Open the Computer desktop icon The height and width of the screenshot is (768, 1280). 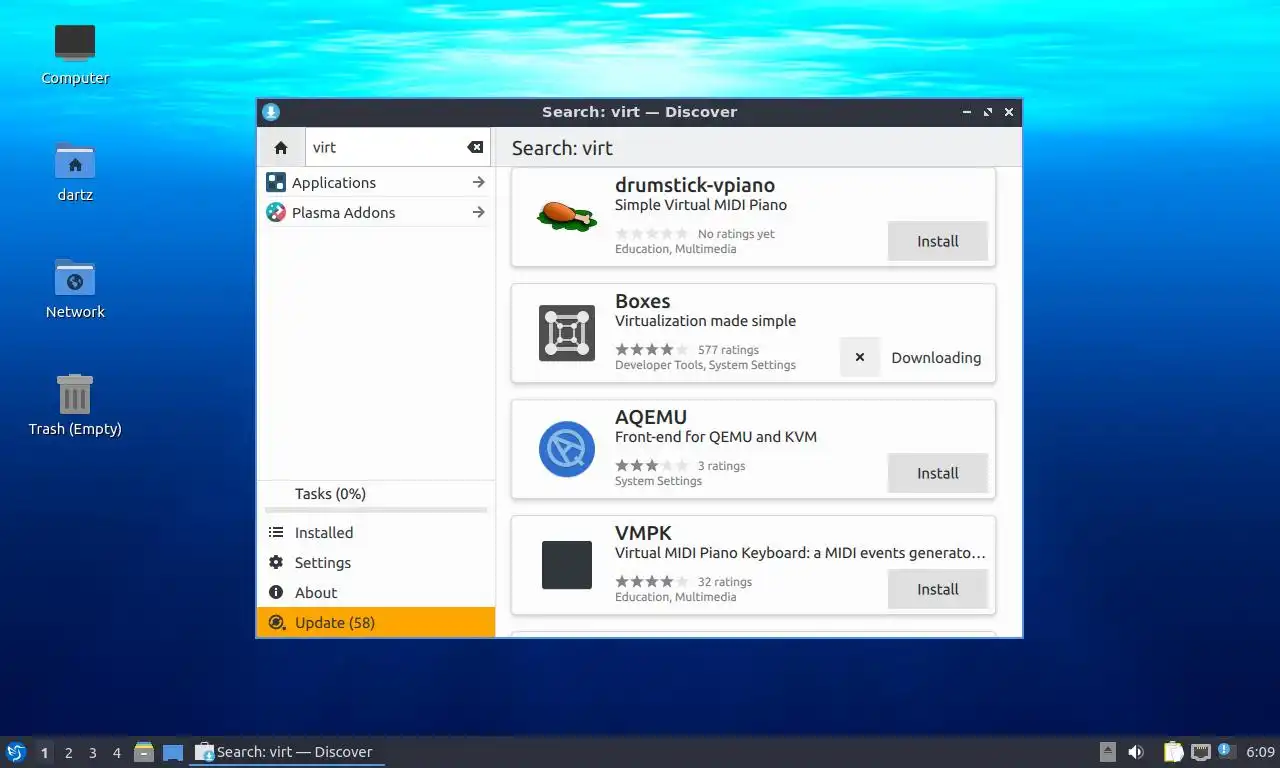[75, 53]
